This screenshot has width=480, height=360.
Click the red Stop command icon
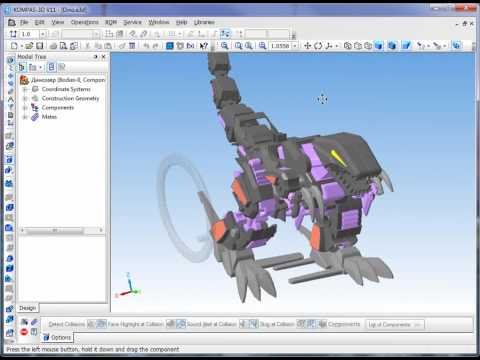[x=24, y=332]
